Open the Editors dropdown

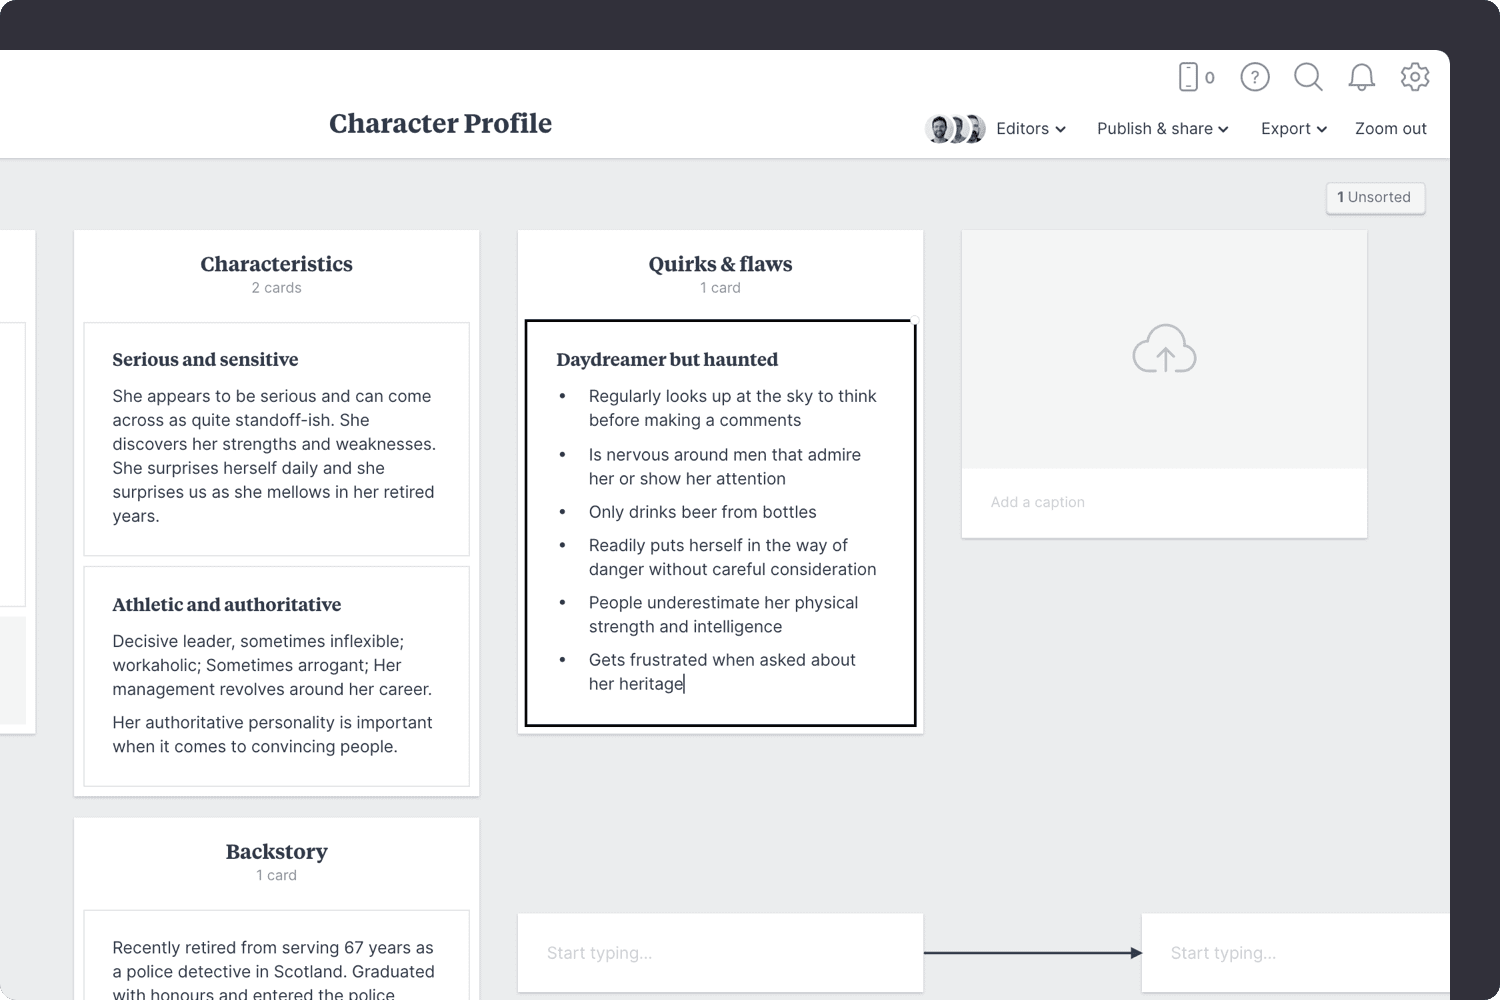pyautogui.click(x=1030, y=128)
